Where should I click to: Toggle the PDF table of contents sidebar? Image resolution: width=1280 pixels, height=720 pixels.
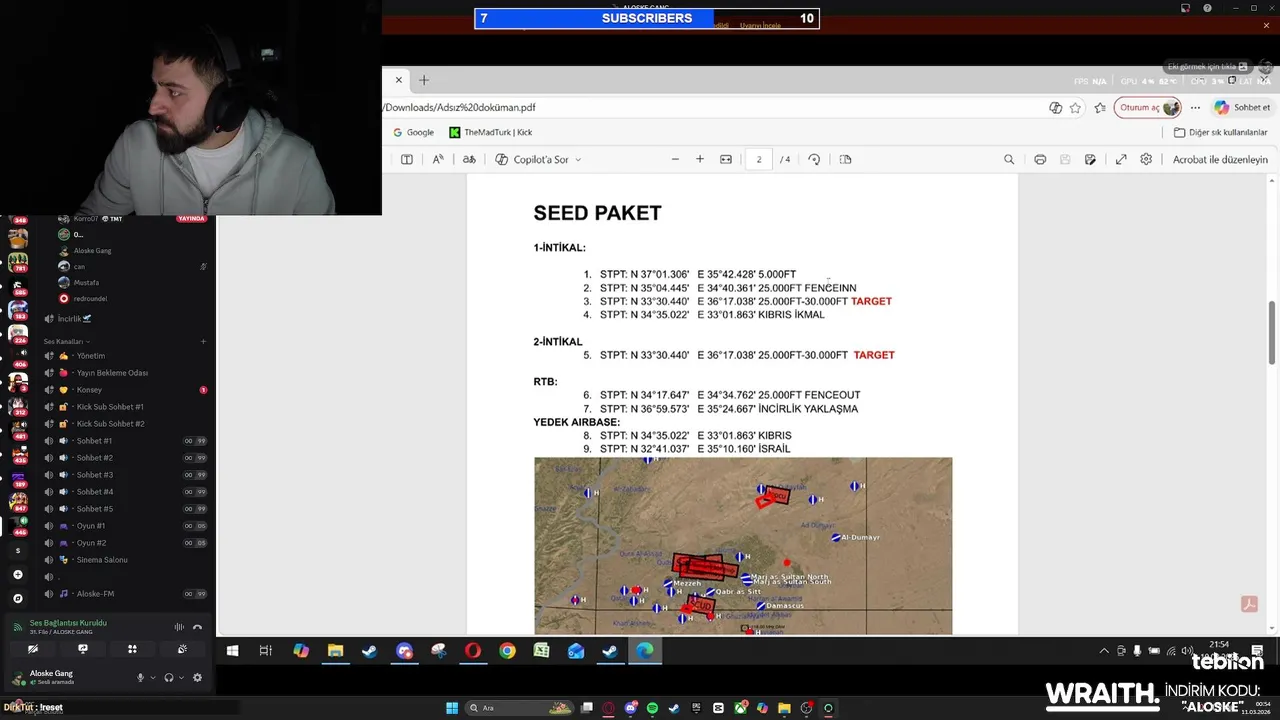point(407,159)
